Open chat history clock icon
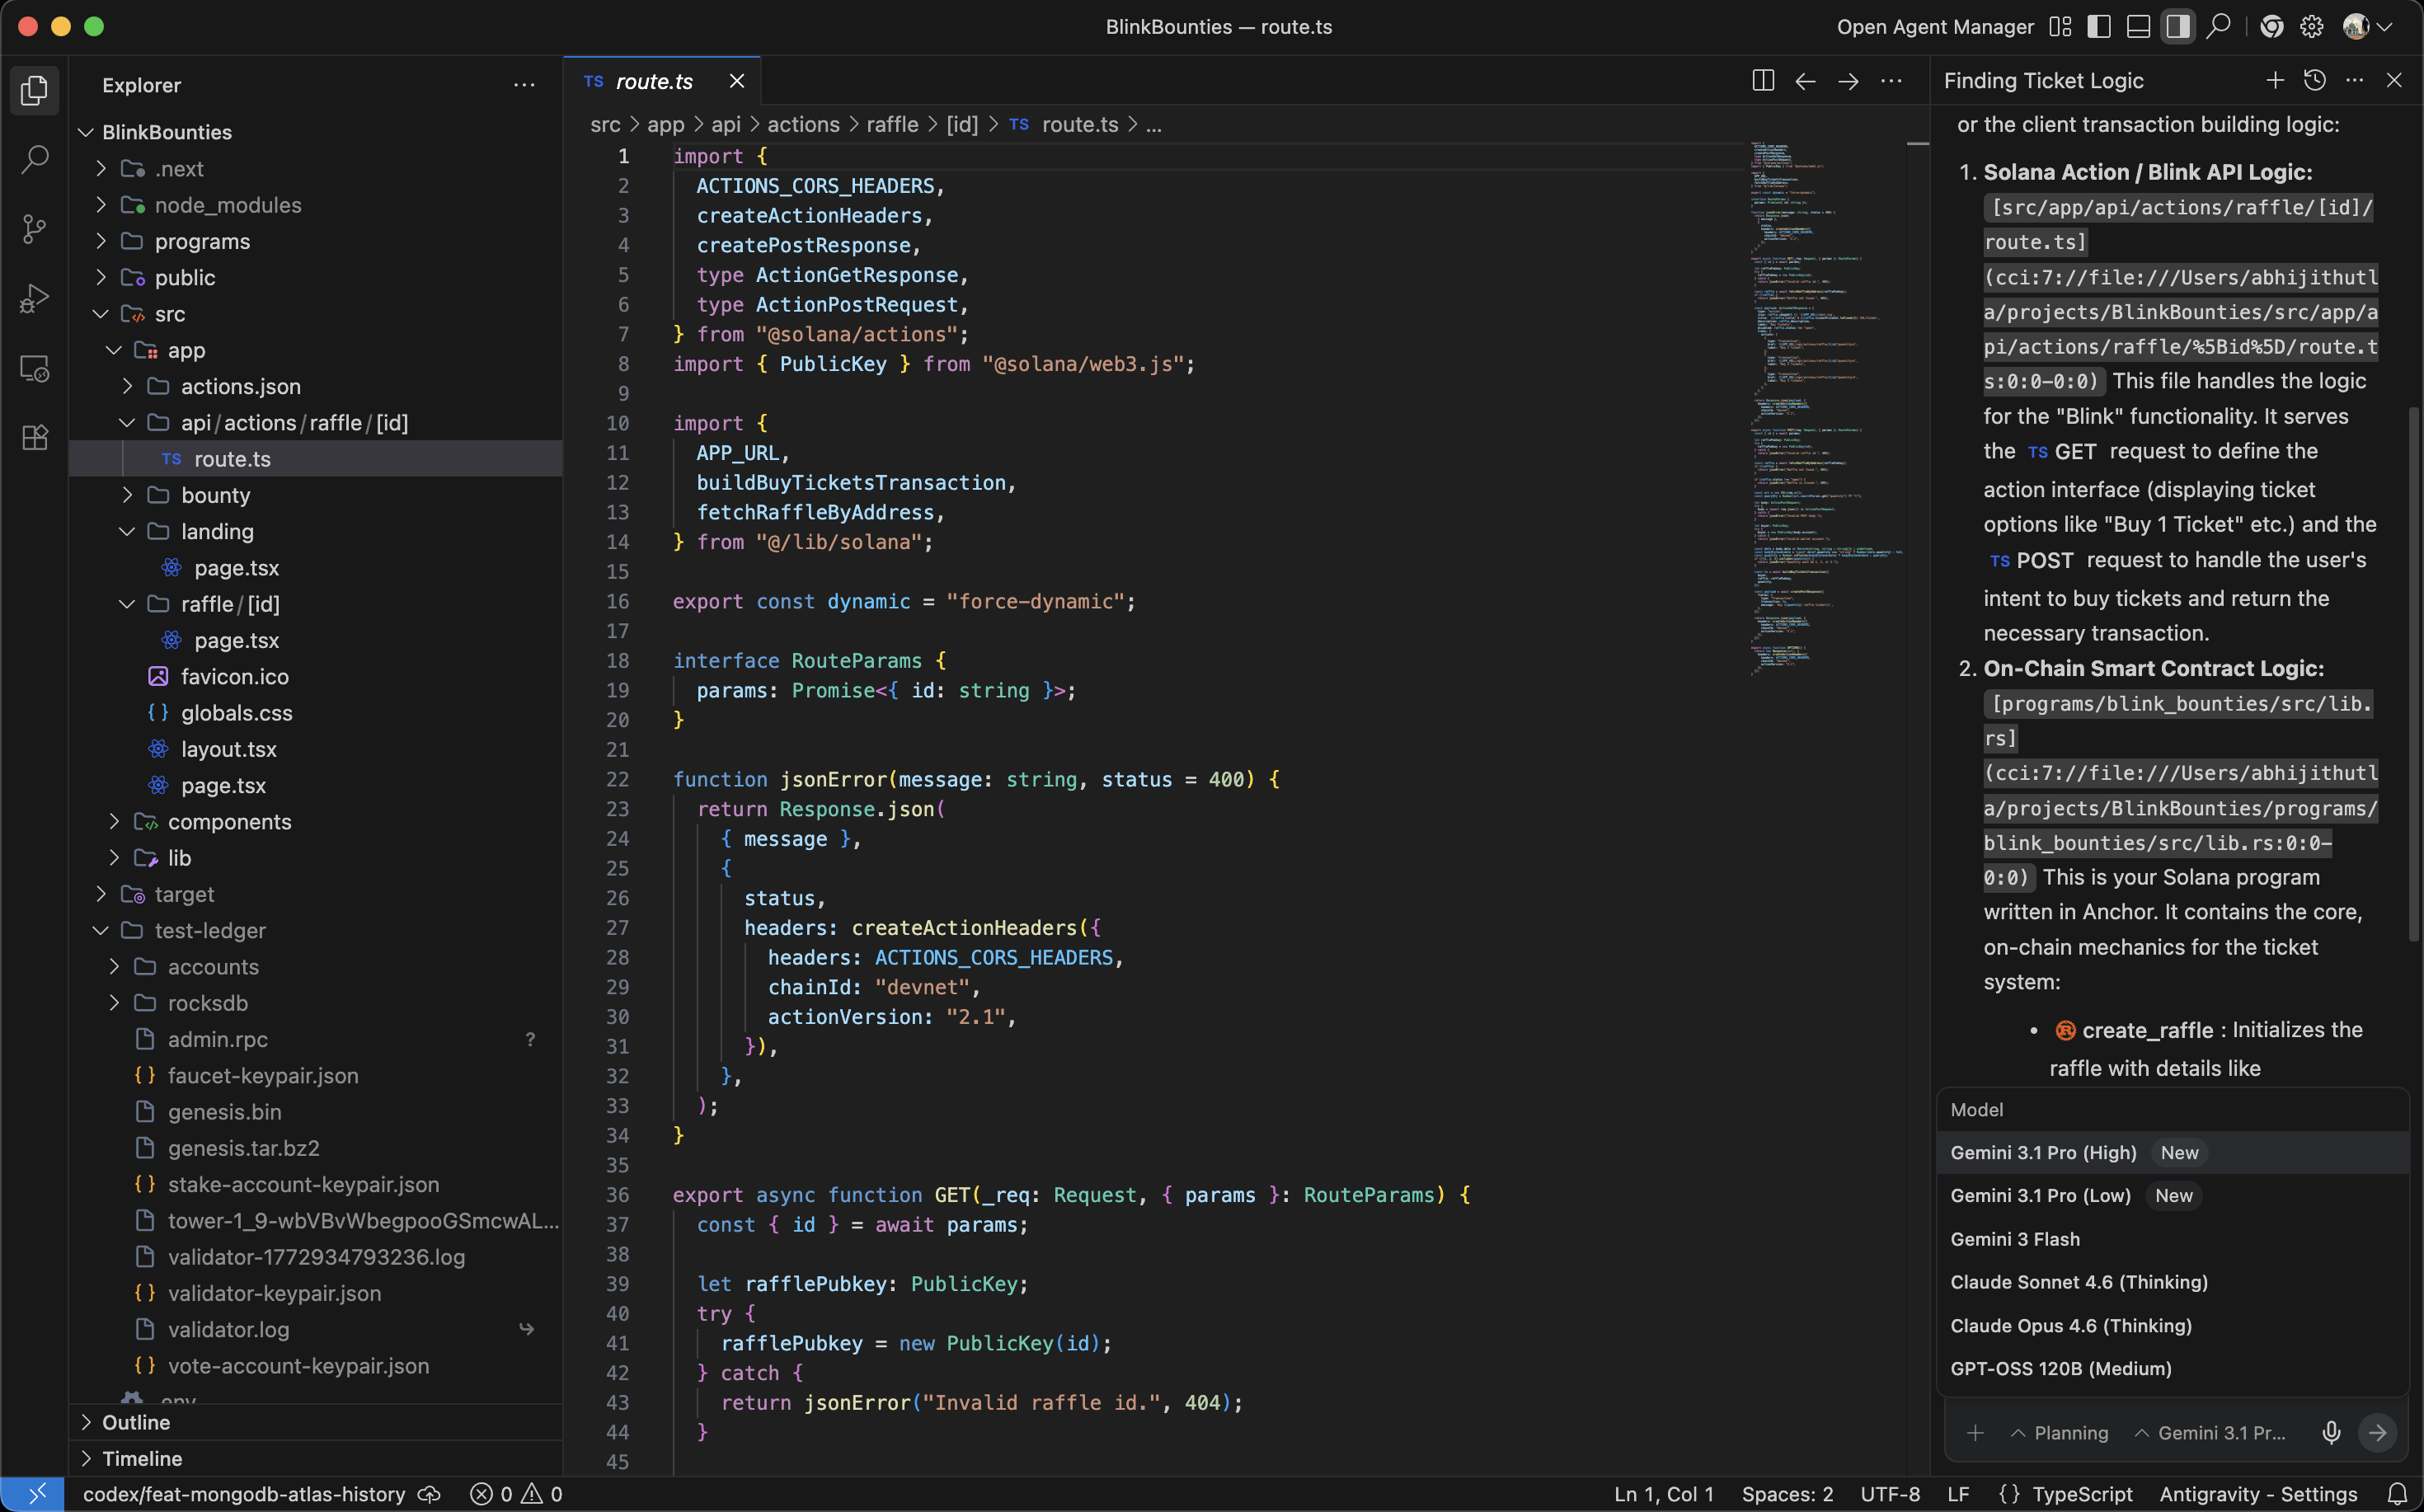The width and height of the screenshot is (2424, 1512). pyautogui.click(x=2314, y=81)
